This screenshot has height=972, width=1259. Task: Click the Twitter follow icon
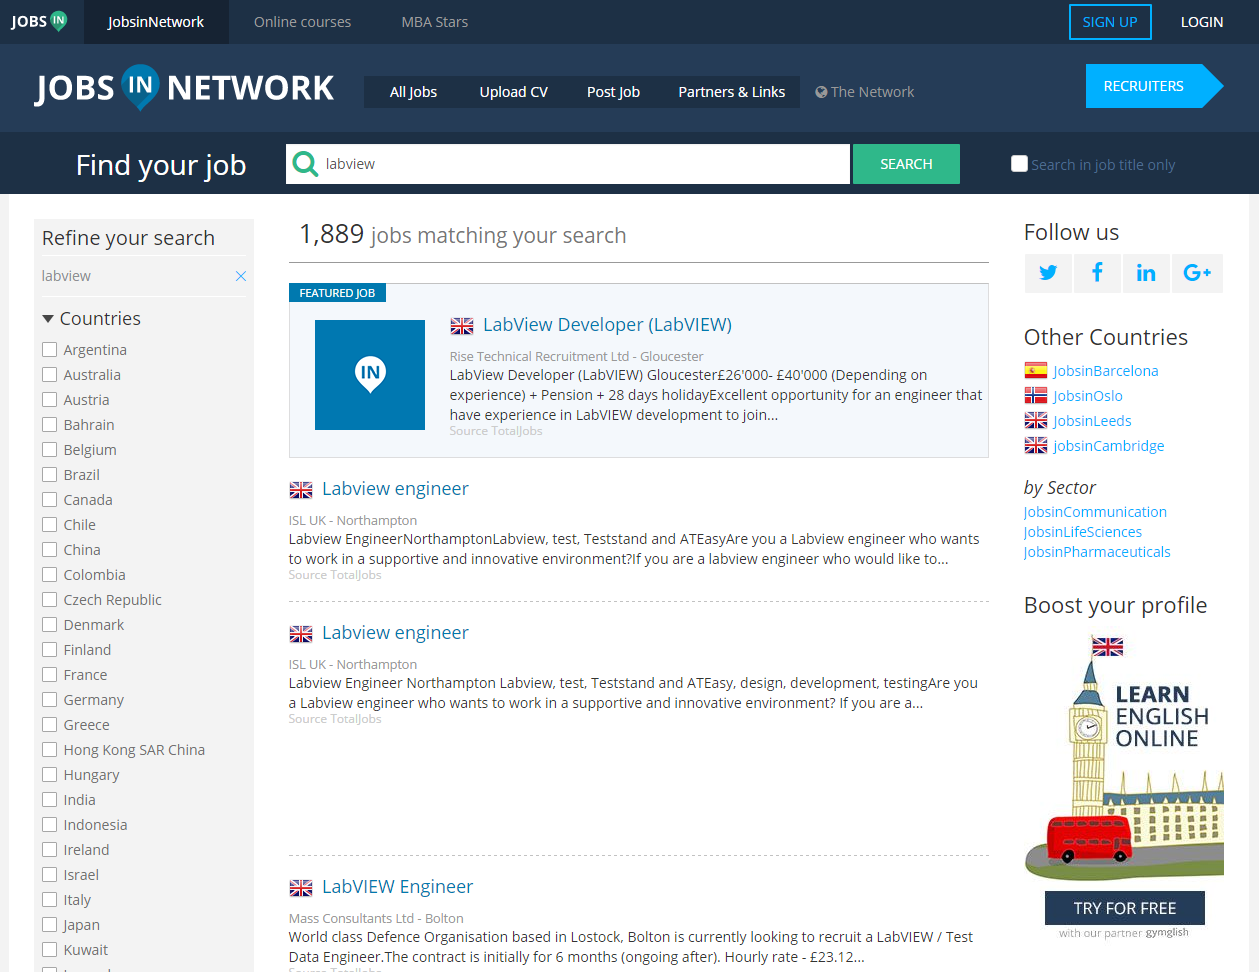(1048, 273)
